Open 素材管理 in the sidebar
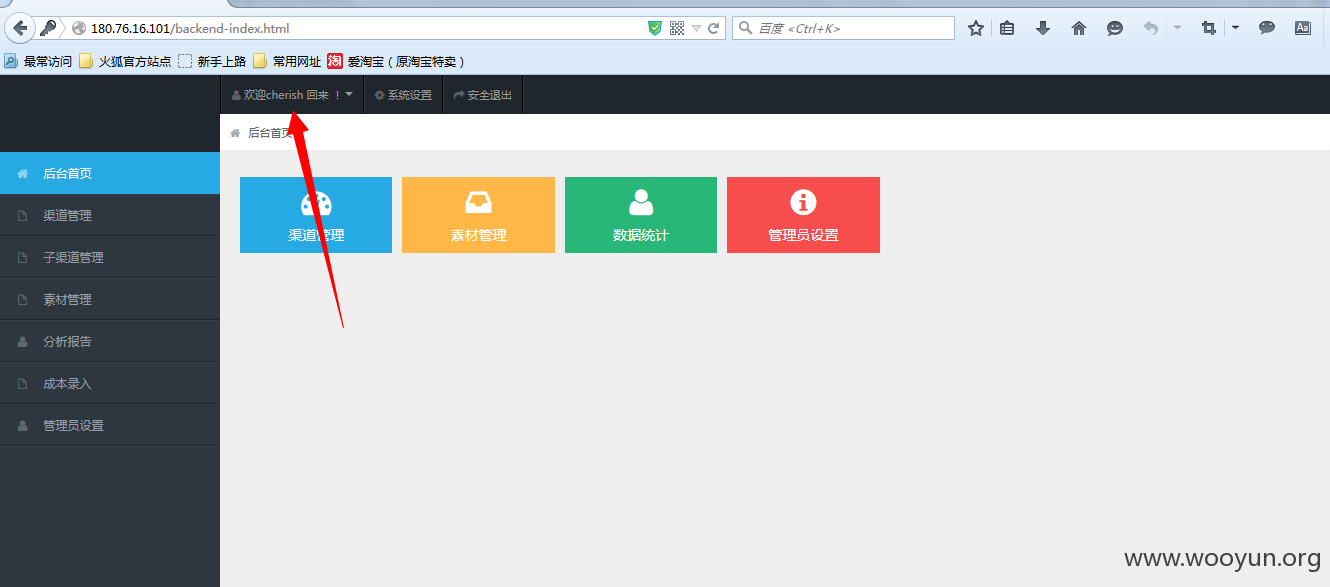Image resolution: width=1330 pixels, height=587 pixels. point(110,299)
